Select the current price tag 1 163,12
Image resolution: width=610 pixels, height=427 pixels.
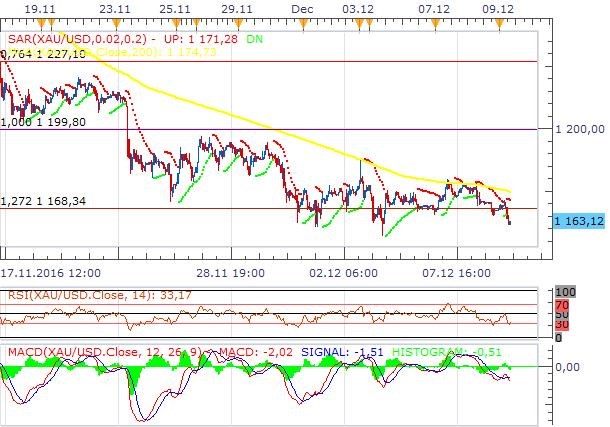(x=580, y=222)
